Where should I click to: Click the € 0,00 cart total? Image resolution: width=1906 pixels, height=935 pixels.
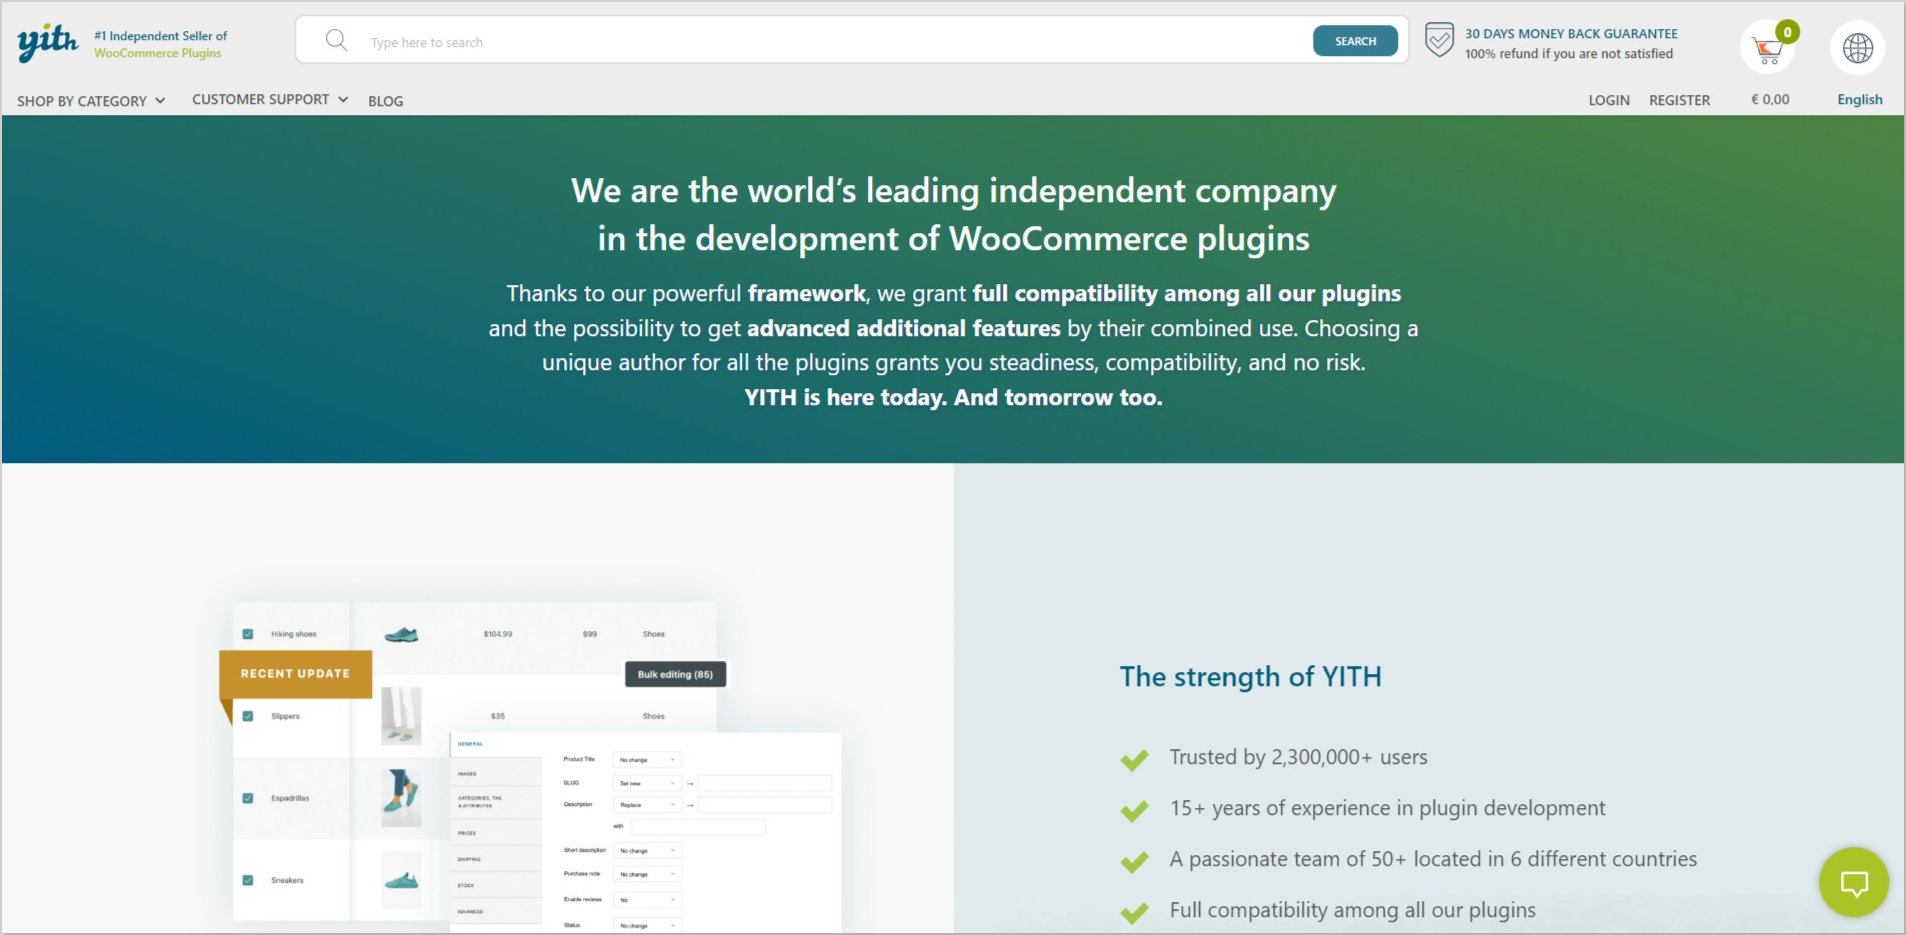click(1770, 99)
